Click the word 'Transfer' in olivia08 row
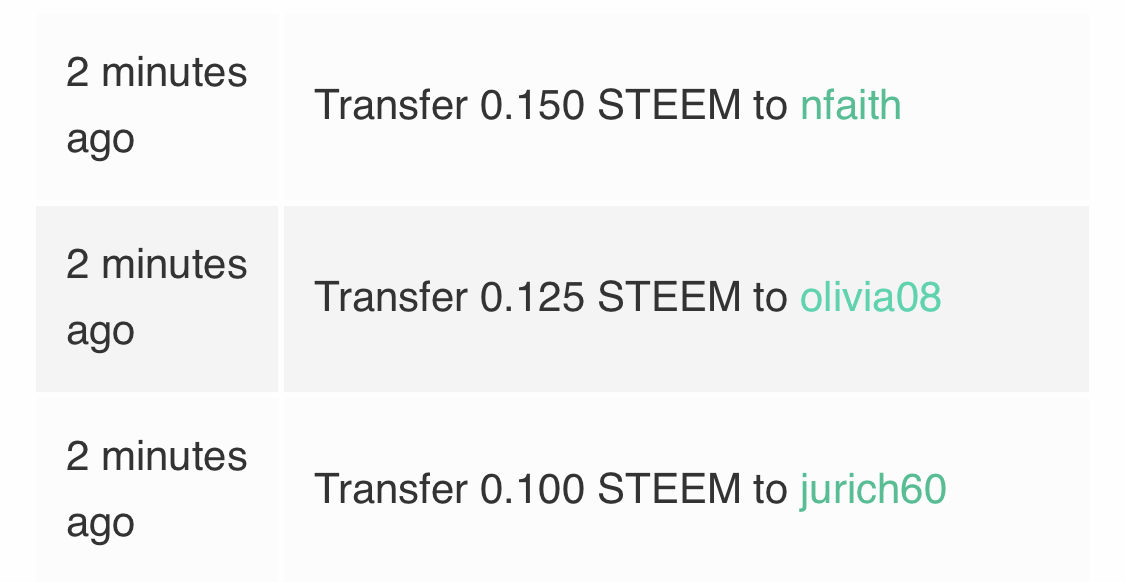This screenshot has width=1125, height=582. coord(391,296)
